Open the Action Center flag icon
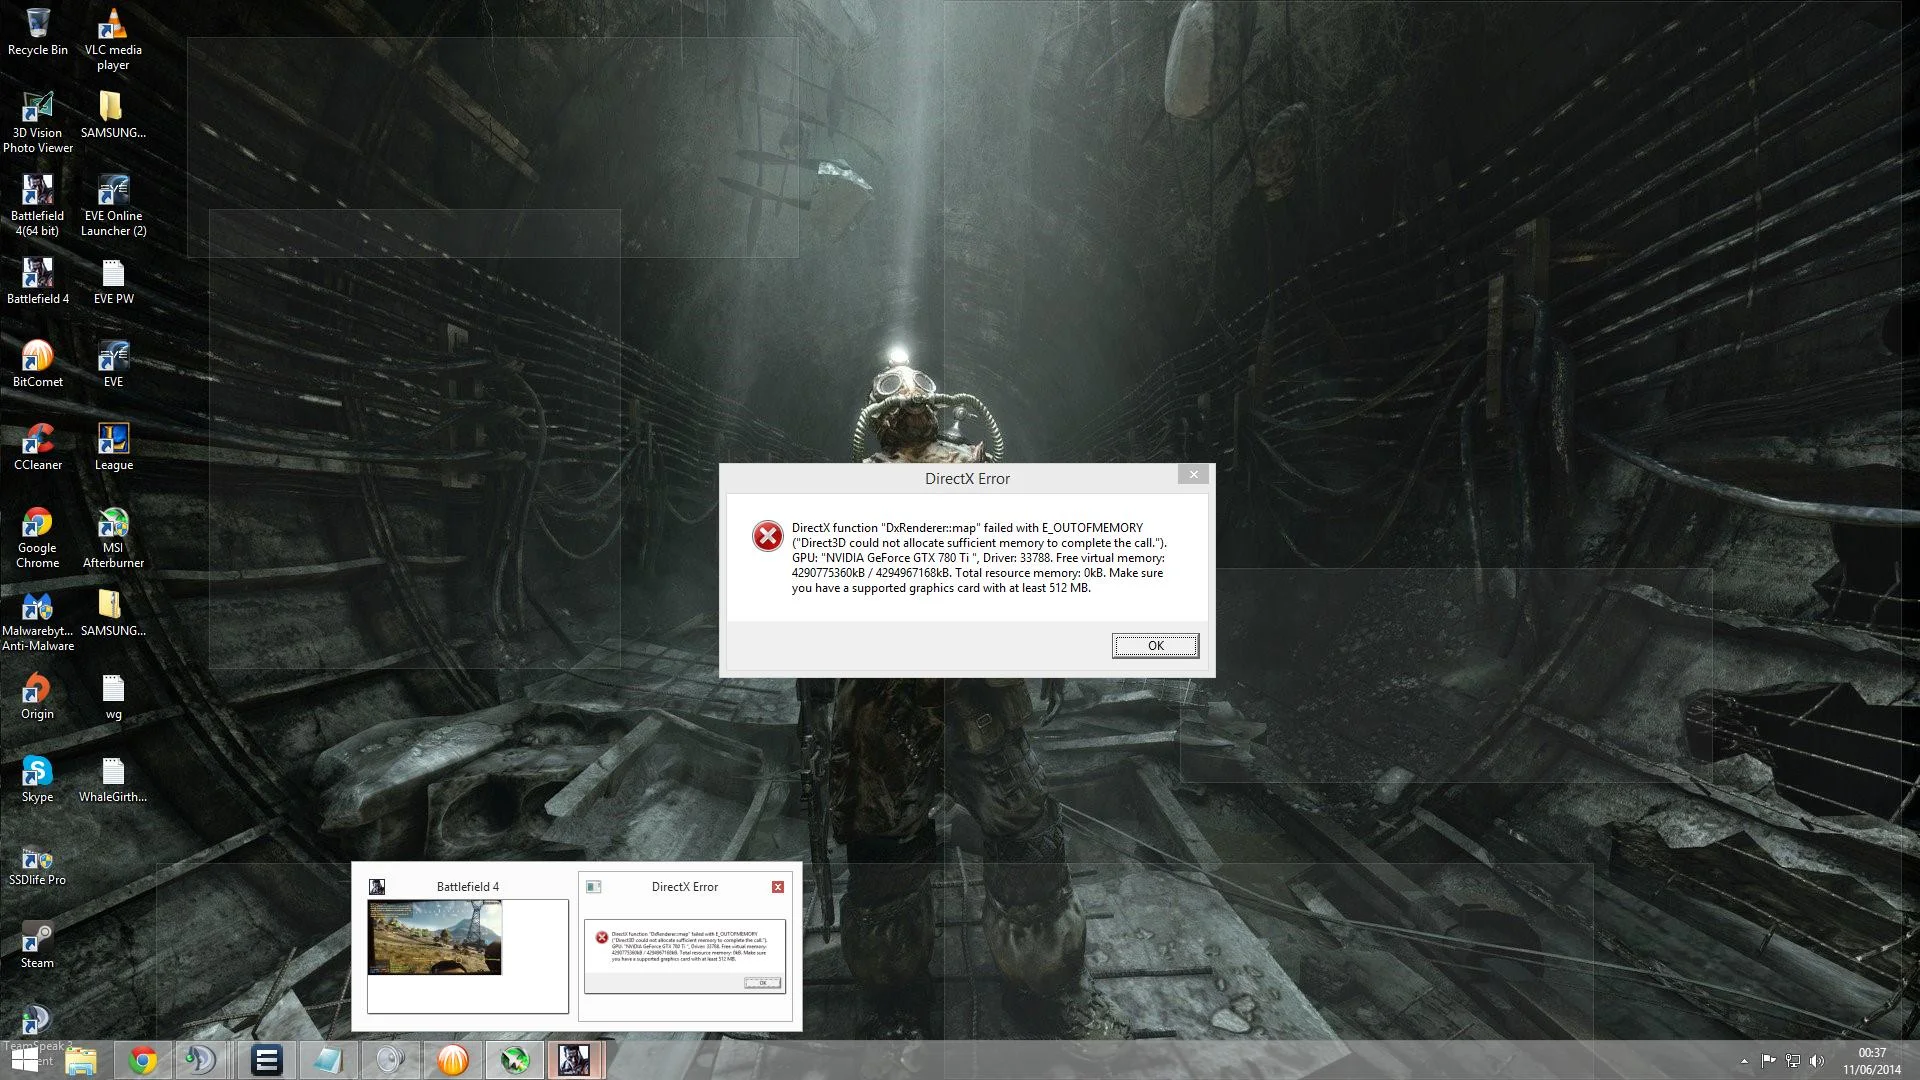 click(x=1768, y=1061)
